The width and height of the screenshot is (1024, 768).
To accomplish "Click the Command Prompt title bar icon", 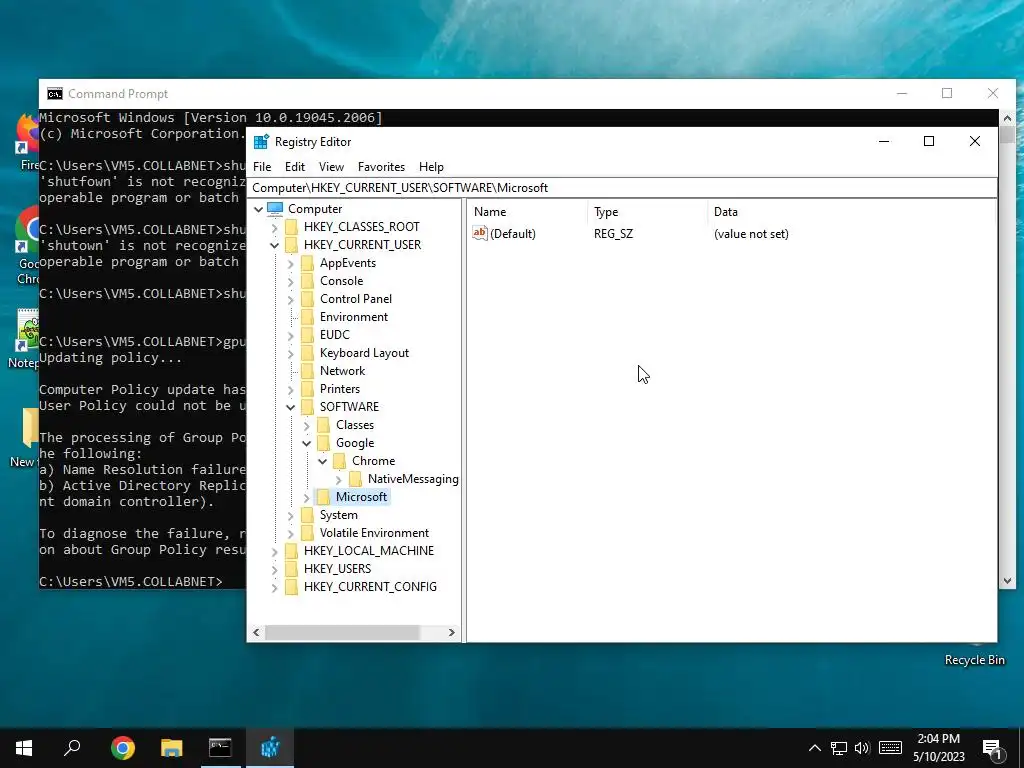I will [55, 94].
